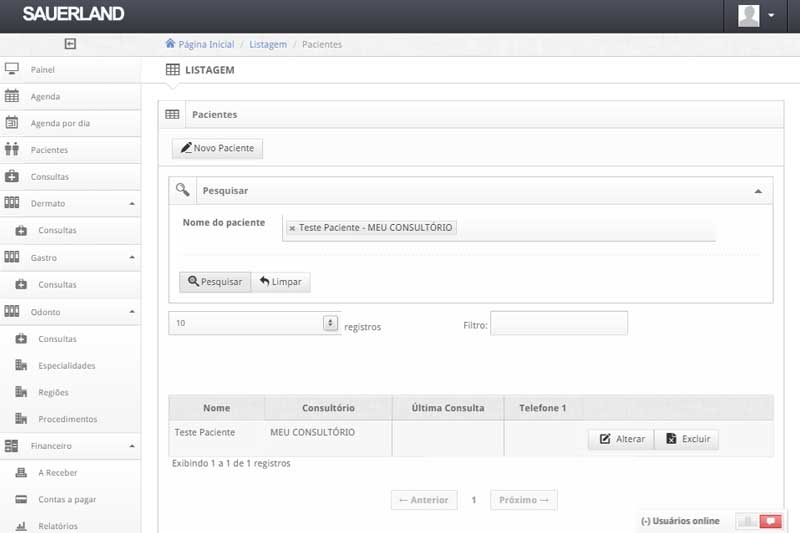Click the A Receber icon in sidebar
This screenshot has height=533, width=800.
click(20, 473)
